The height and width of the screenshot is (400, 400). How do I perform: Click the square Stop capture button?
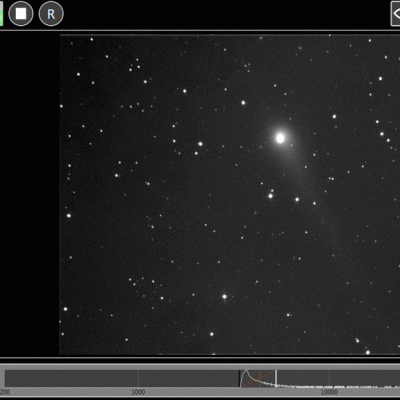coord(21,14)
